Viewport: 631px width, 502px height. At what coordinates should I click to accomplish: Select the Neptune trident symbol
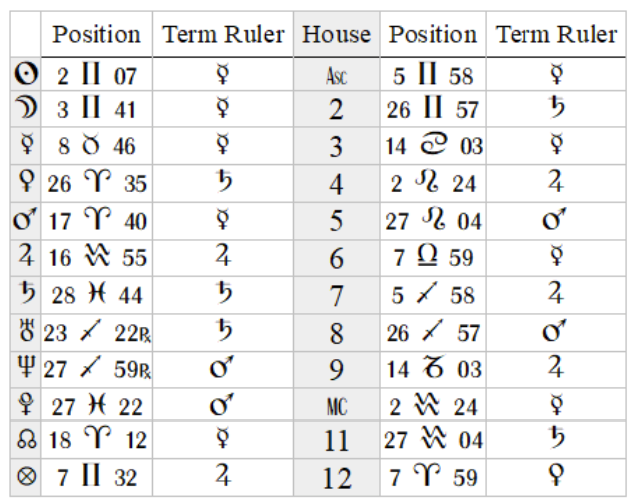(x=26, y=367)
